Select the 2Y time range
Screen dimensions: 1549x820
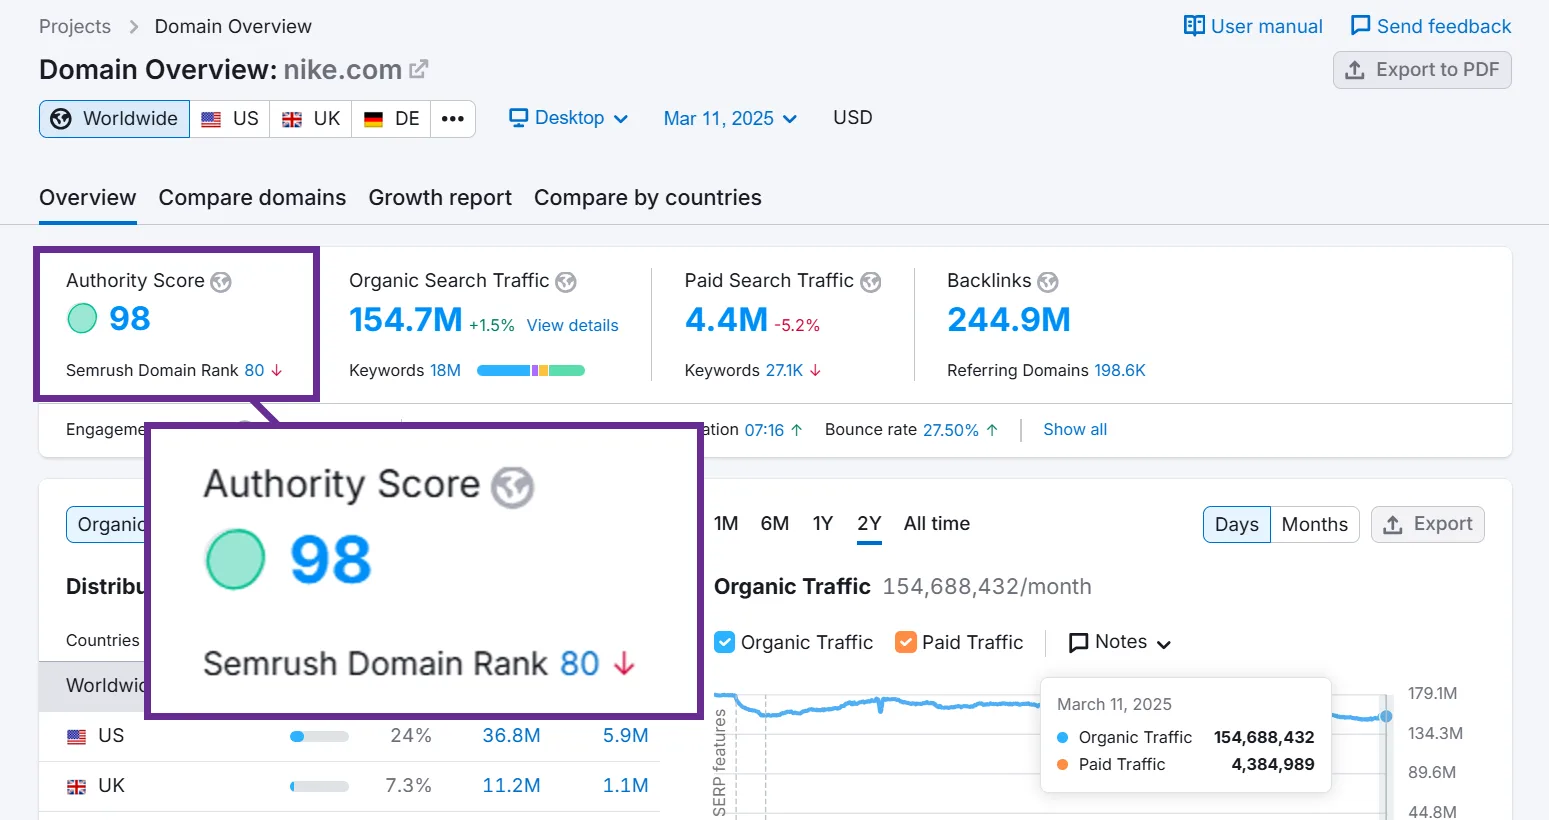869,523
